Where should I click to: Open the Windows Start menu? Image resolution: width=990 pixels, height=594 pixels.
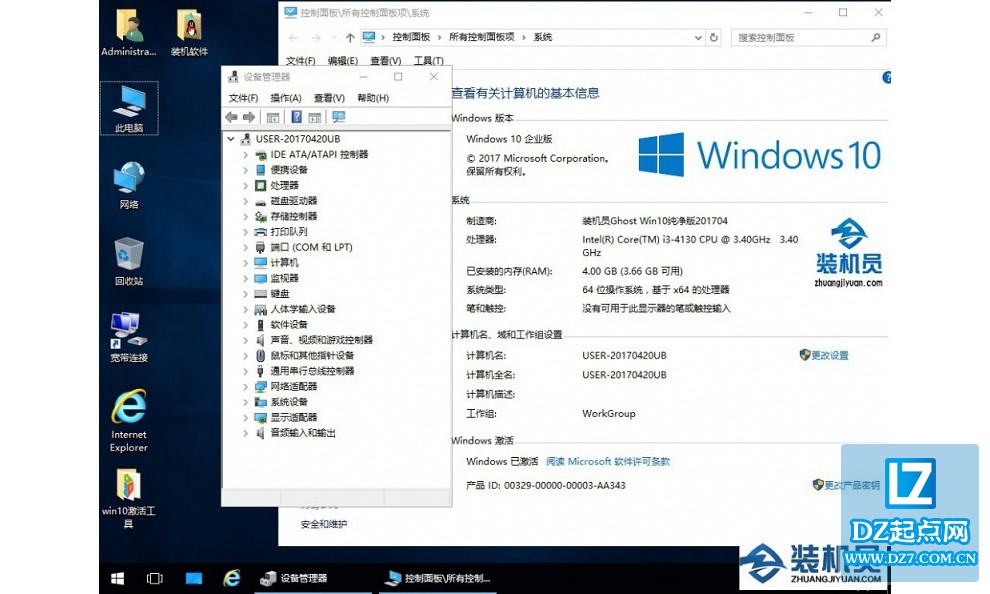click(x=117, y=578)
